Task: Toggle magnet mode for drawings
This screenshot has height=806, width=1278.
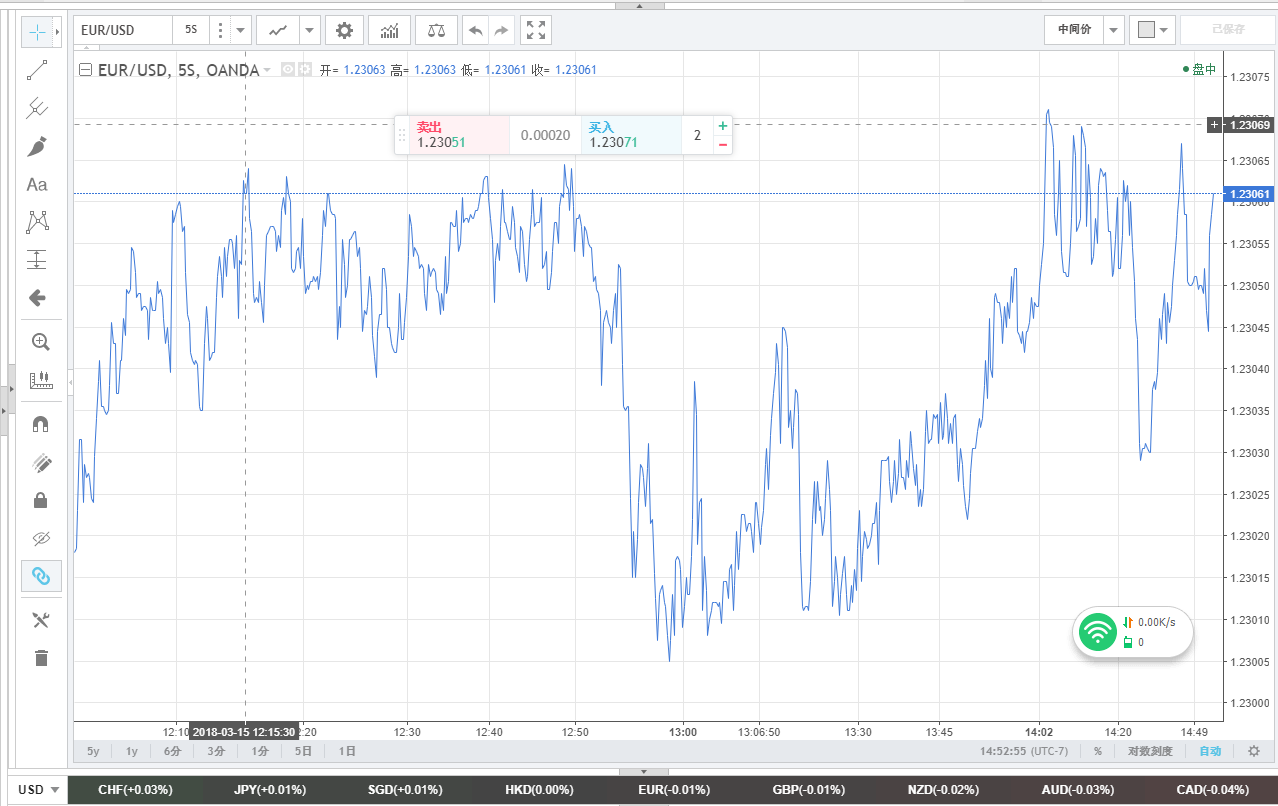Action: (x=41, y=424)
